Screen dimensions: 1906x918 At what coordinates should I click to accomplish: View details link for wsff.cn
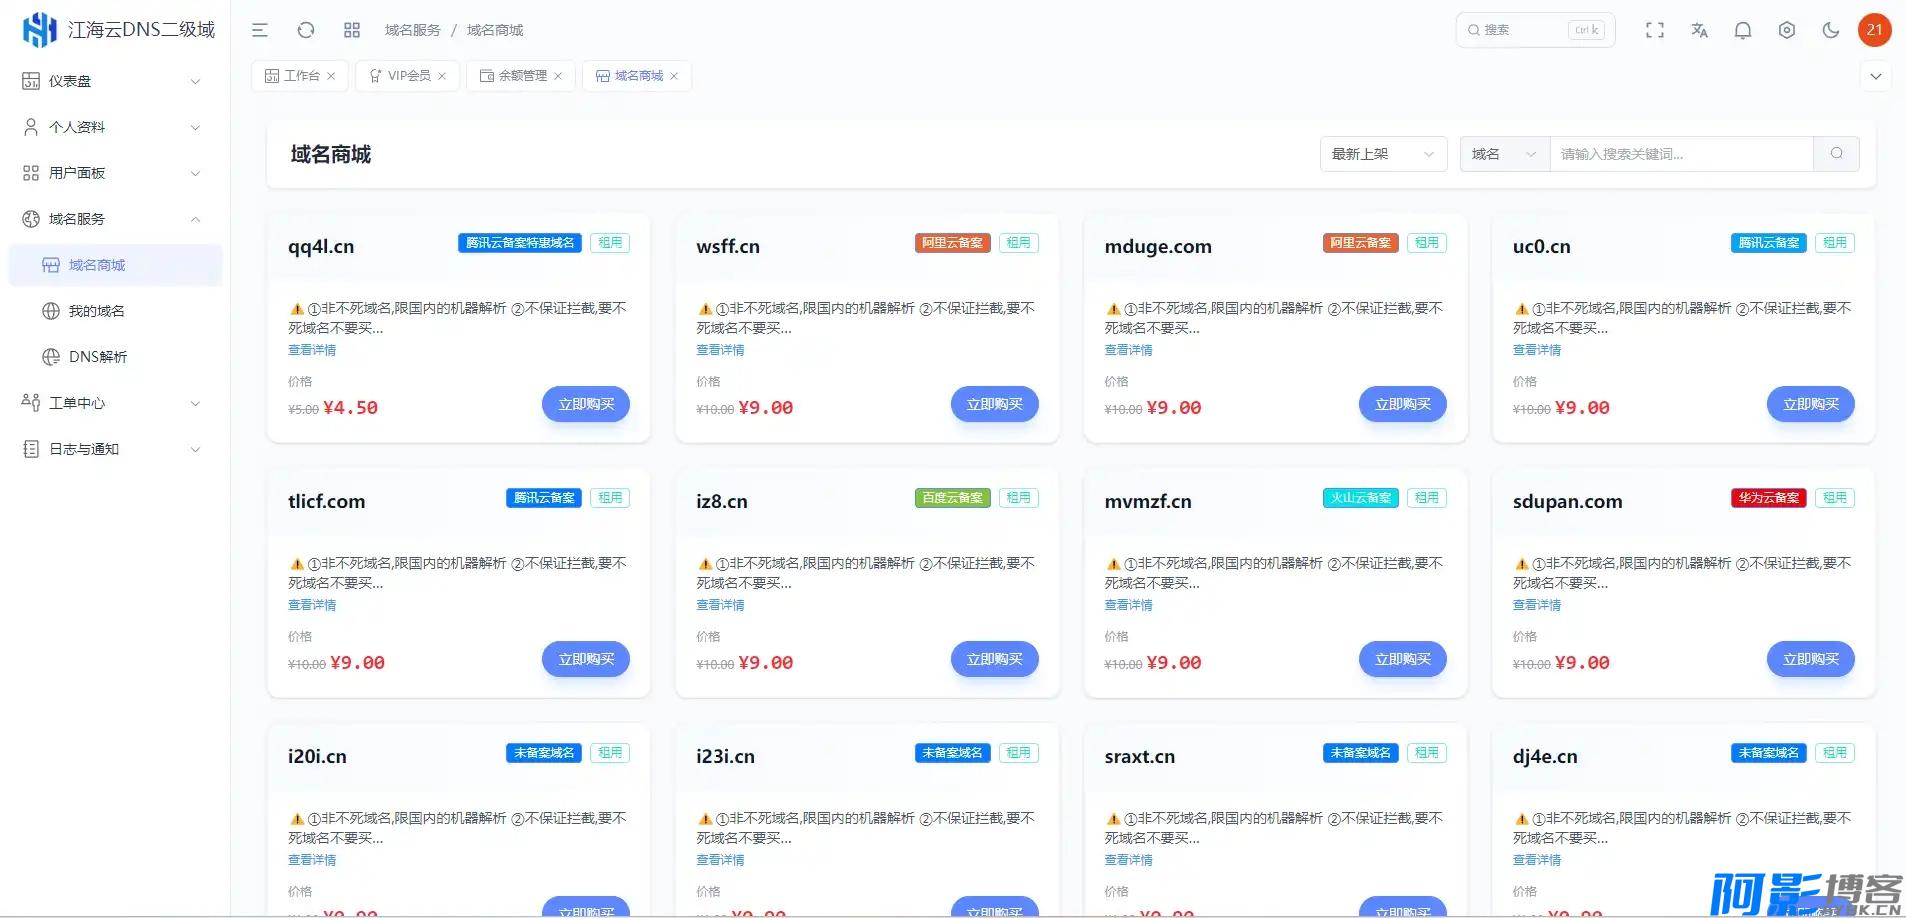click(720, 350)
